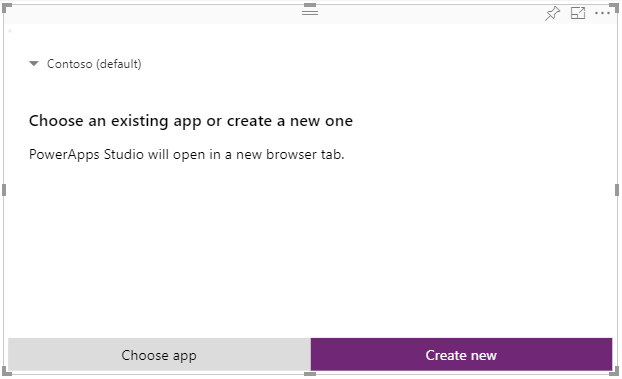The height and width of the screenshot is (379, 622).
Task: Grab the visual header drag handle
Action: click(x=310, y=13)
